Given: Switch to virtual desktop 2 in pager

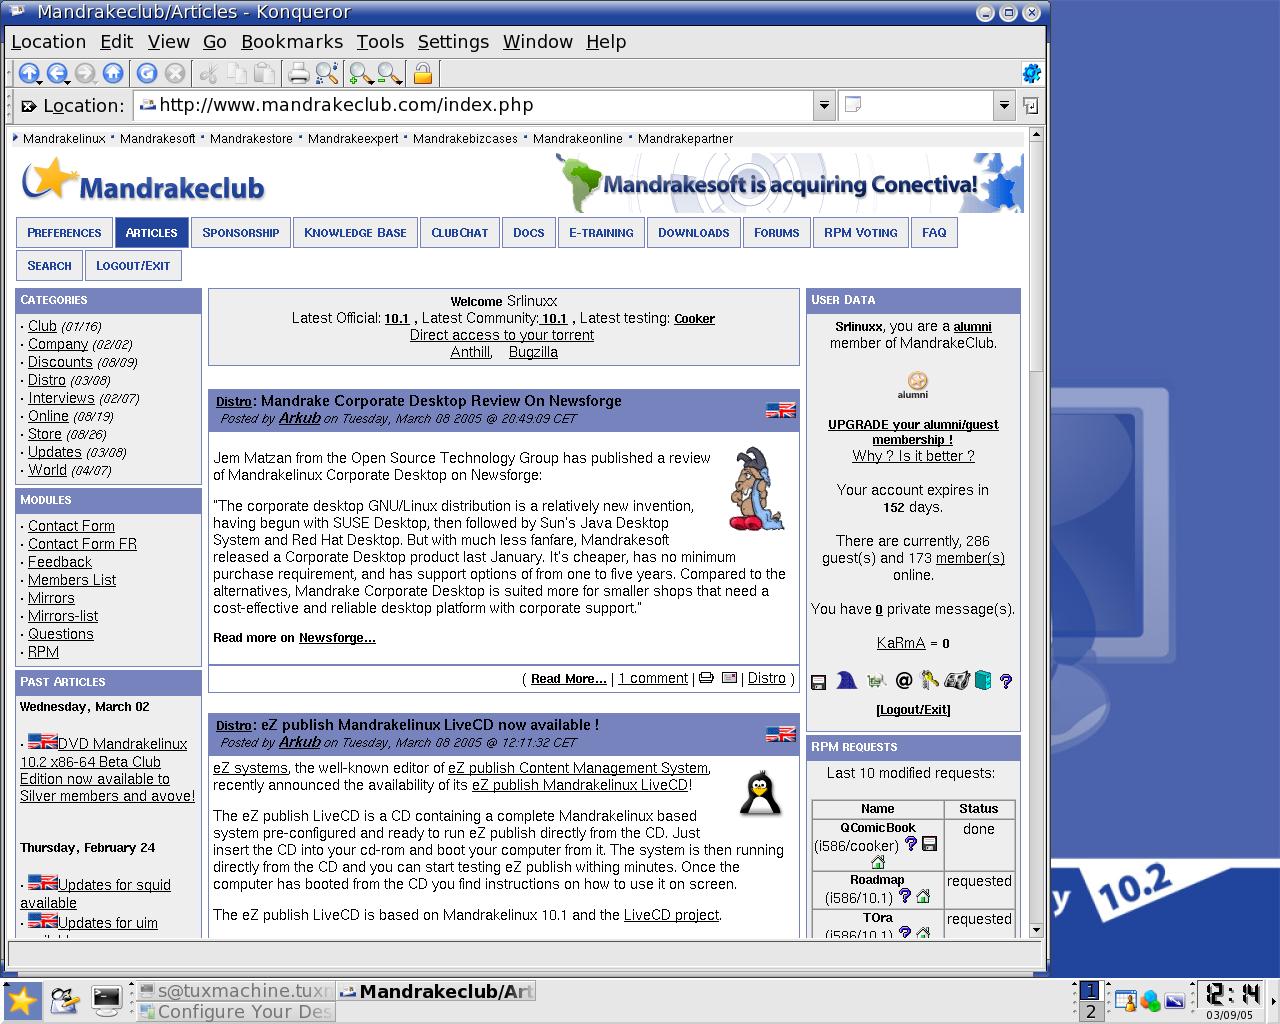Looking at the screenshot, I should pyautogui.click(x=1090, y=1011).
